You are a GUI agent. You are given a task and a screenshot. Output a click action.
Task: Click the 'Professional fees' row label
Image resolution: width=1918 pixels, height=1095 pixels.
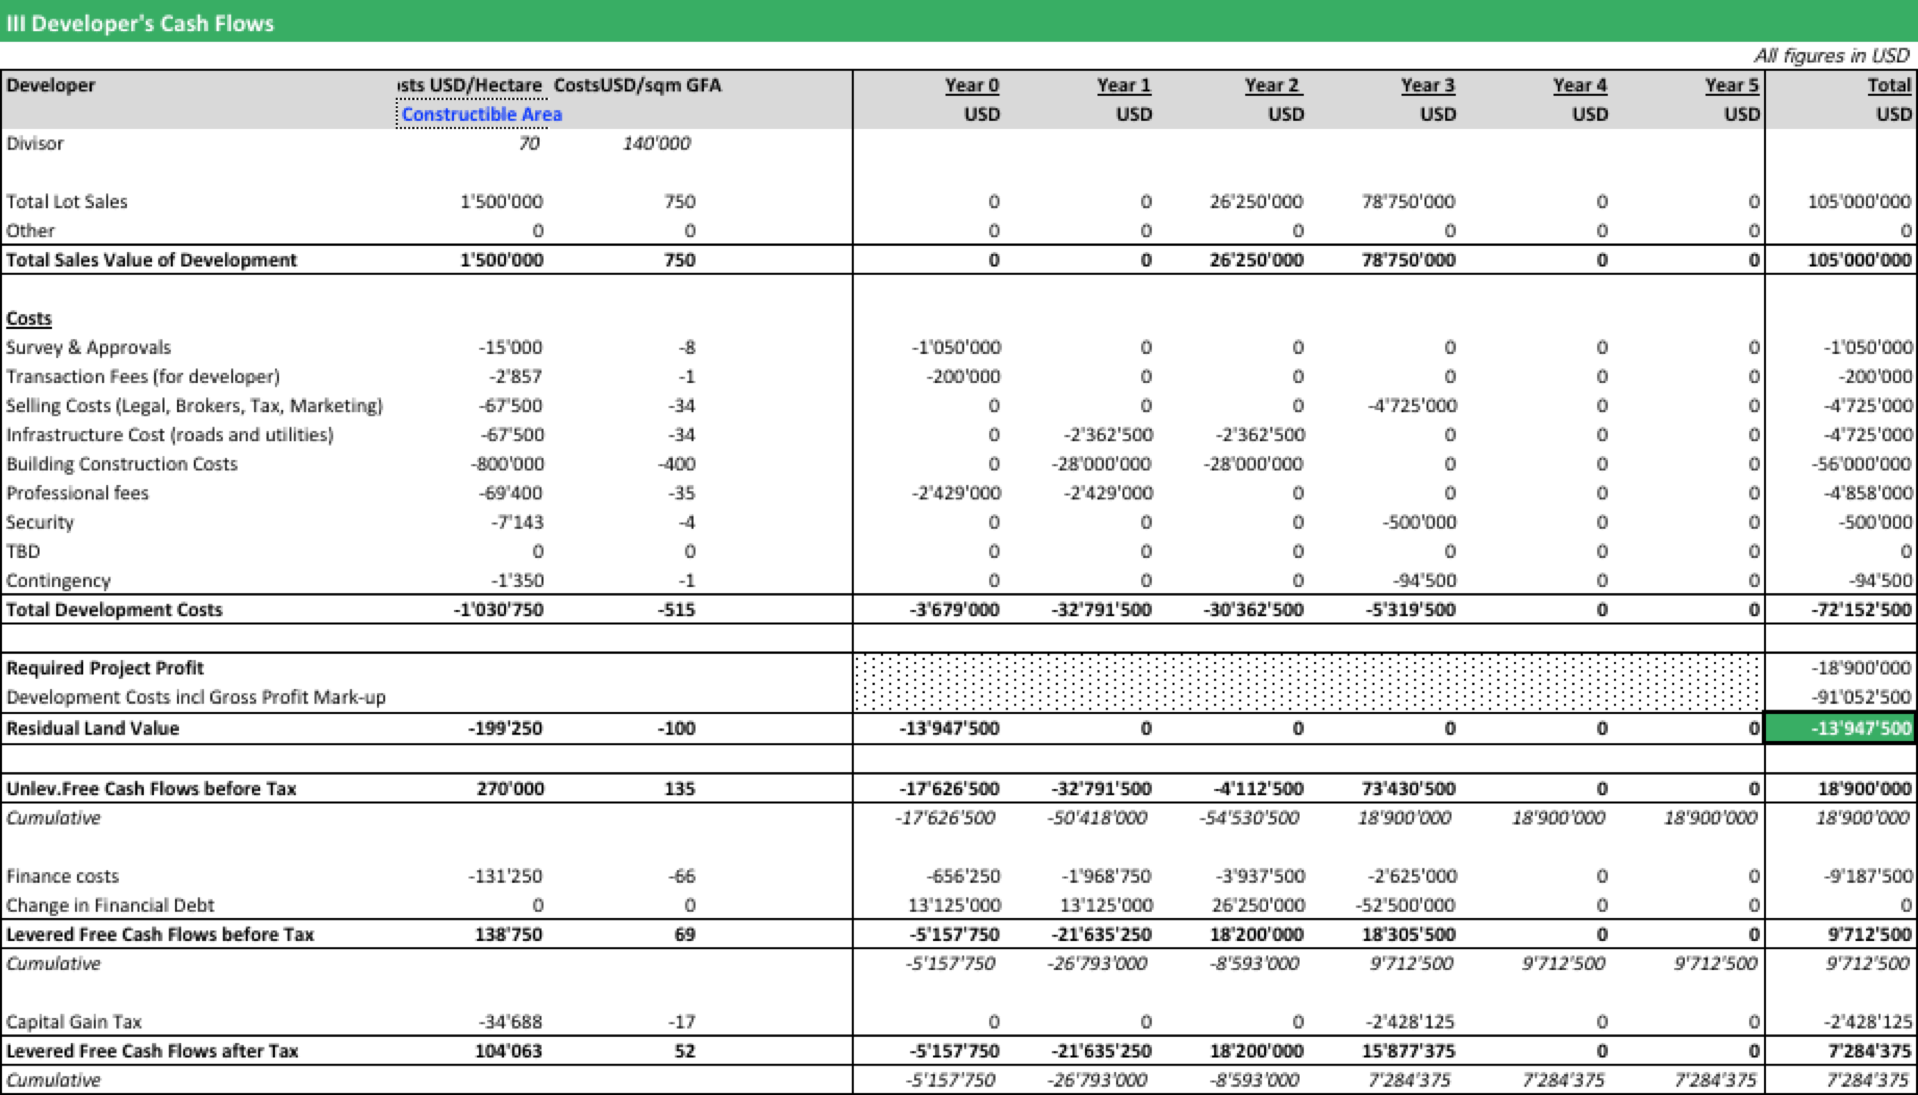(x=77, y=493)
